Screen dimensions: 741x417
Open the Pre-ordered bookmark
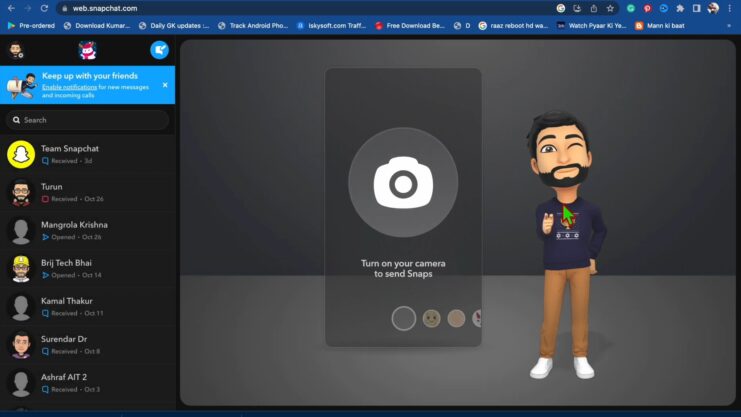[31, 26]
